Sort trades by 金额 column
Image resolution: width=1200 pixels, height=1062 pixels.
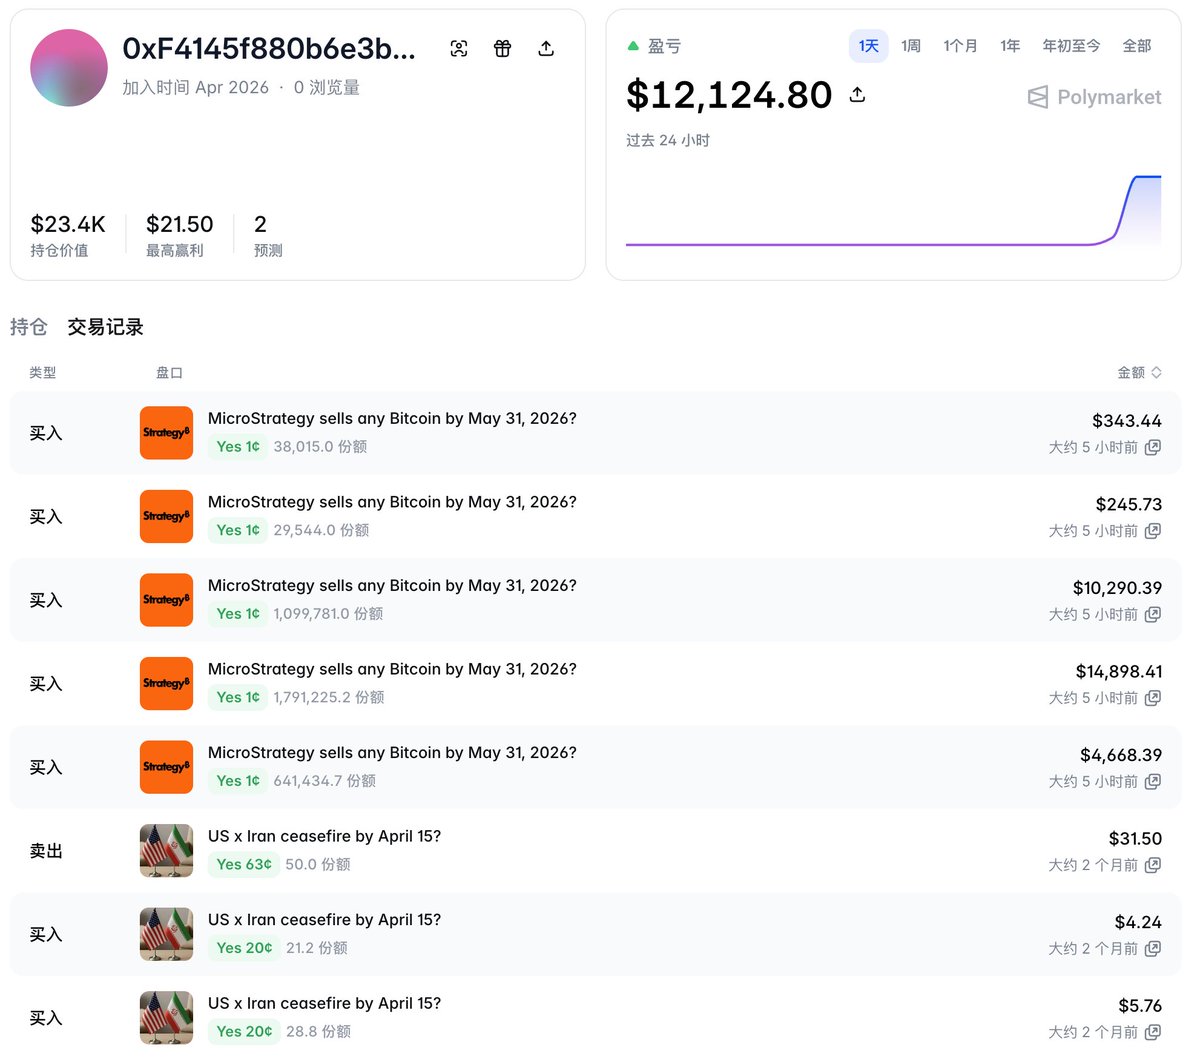1139,372
